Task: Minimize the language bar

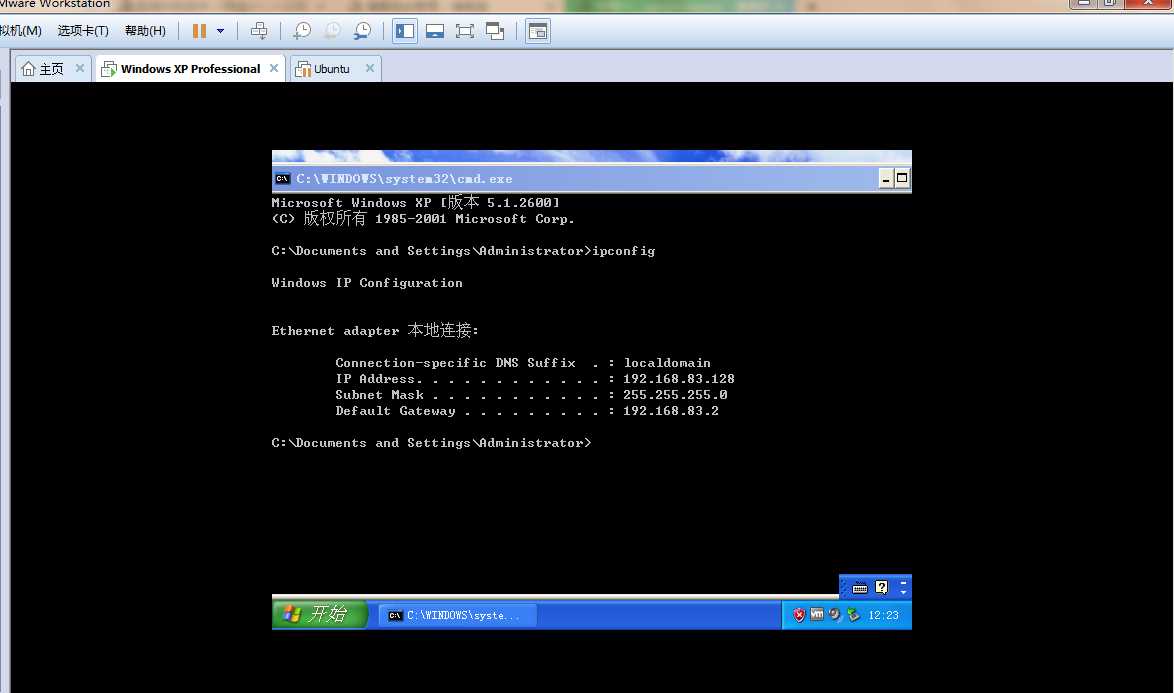Action: tap(903, 582)
